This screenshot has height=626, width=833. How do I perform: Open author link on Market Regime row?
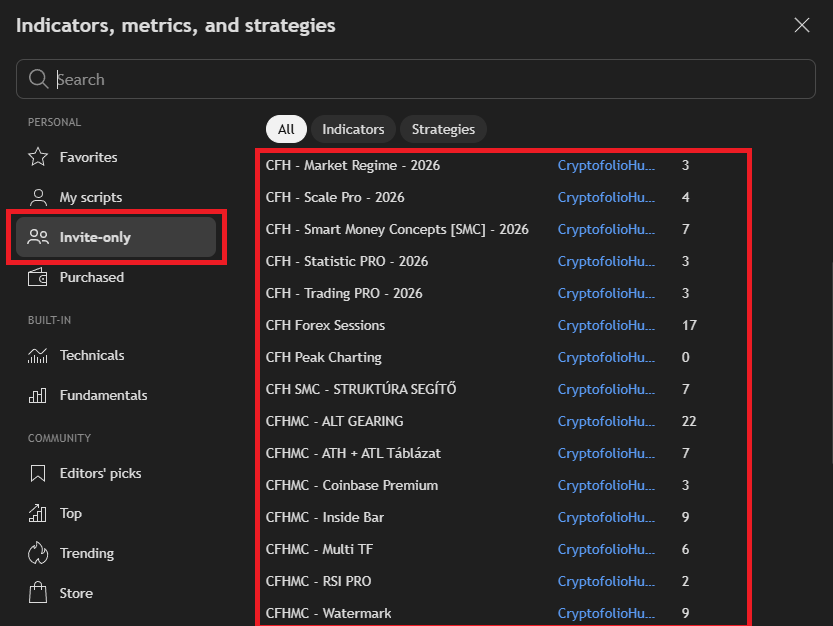pyautogui.click(x=606, y=165)
